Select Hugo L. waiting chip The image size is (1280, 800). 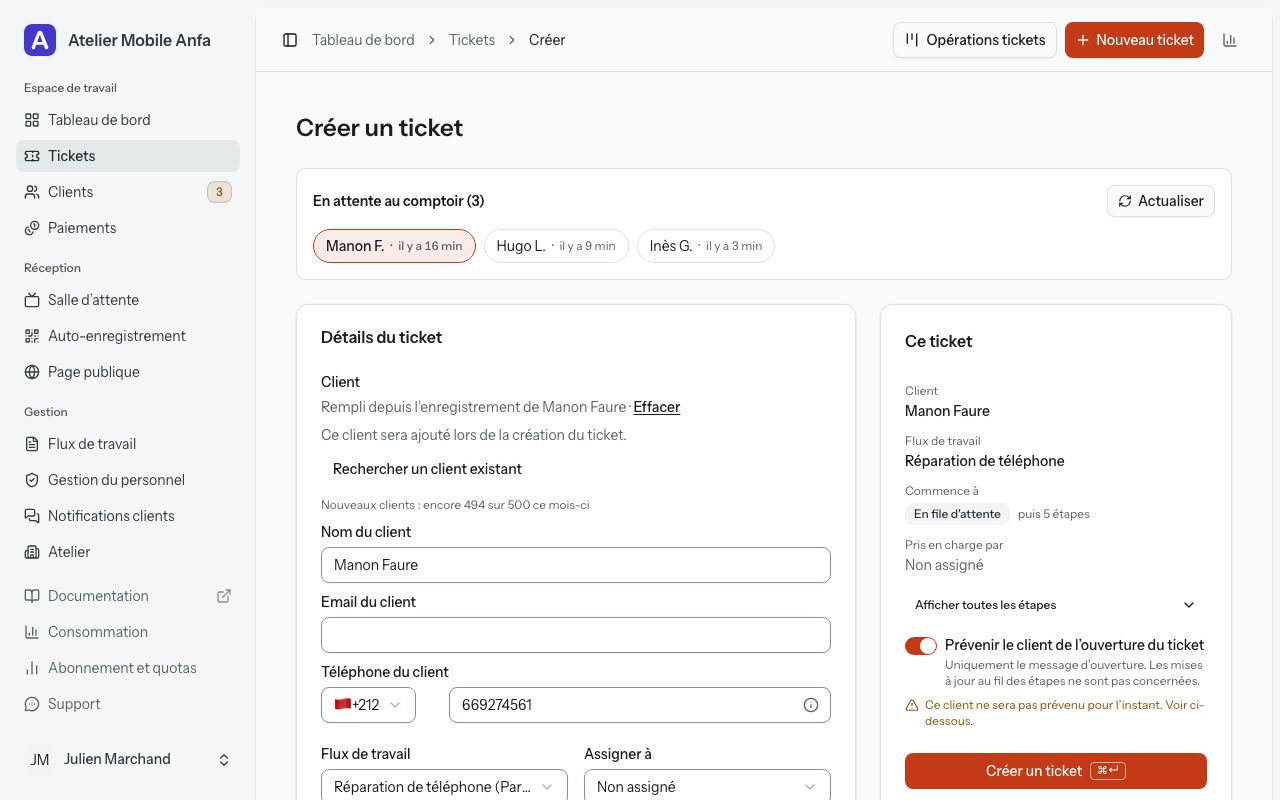(556, 246)
